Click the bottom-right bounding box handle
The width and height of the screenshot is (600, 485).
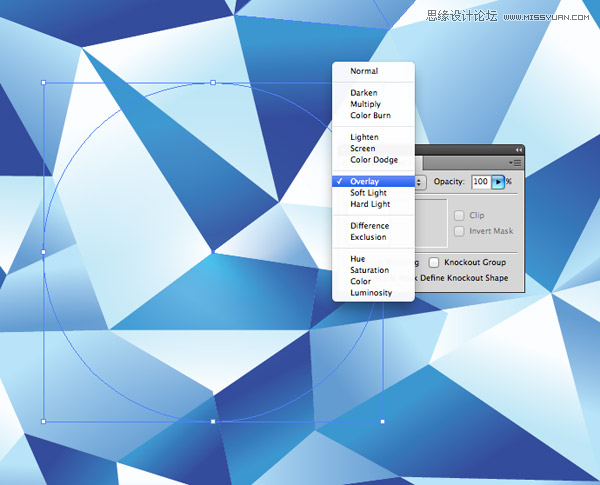pos(383,421)
